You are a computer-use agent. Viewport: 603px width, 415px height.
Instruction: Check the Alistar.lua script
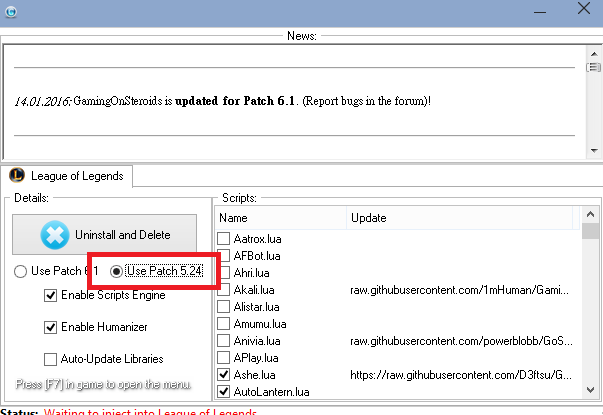click(223, 307)
